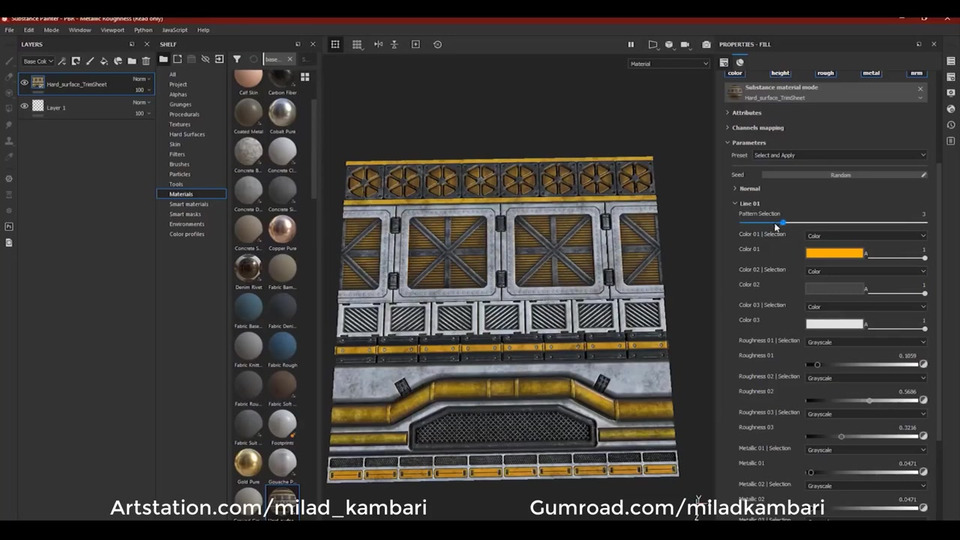This screenshot has width=960, height=540.
Task: Click the camera video icon in viewport toolbar
Action: coord(685,44)
